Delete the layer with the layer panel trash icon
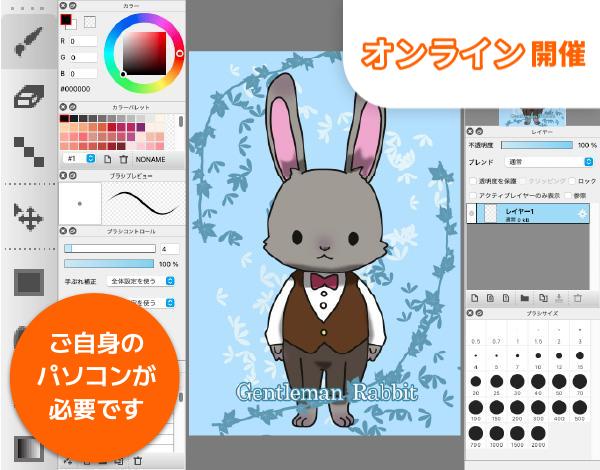This screenshot has width=600, height=470. click(578, 298)
